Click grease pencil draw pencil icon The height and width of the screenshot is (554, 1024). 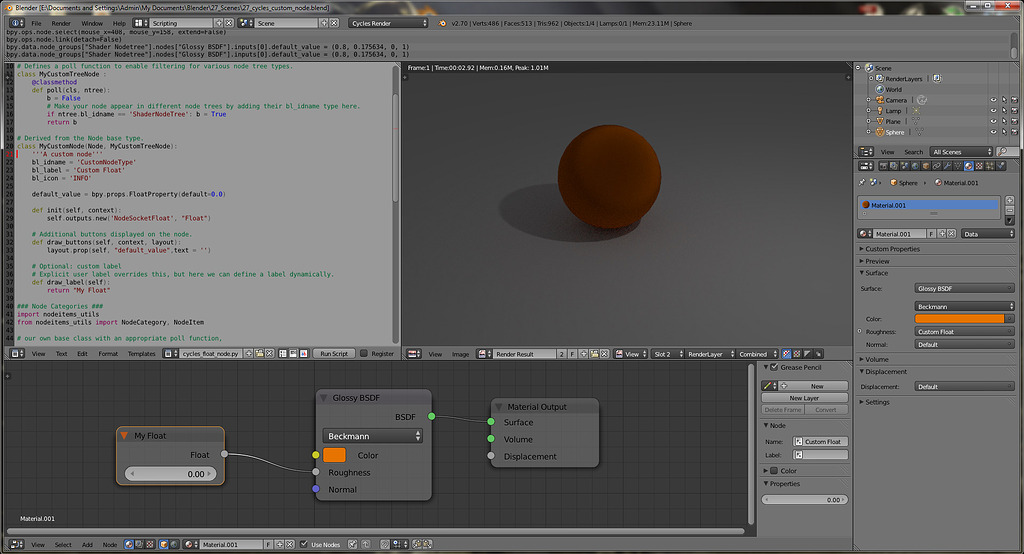tap(769, 385)
